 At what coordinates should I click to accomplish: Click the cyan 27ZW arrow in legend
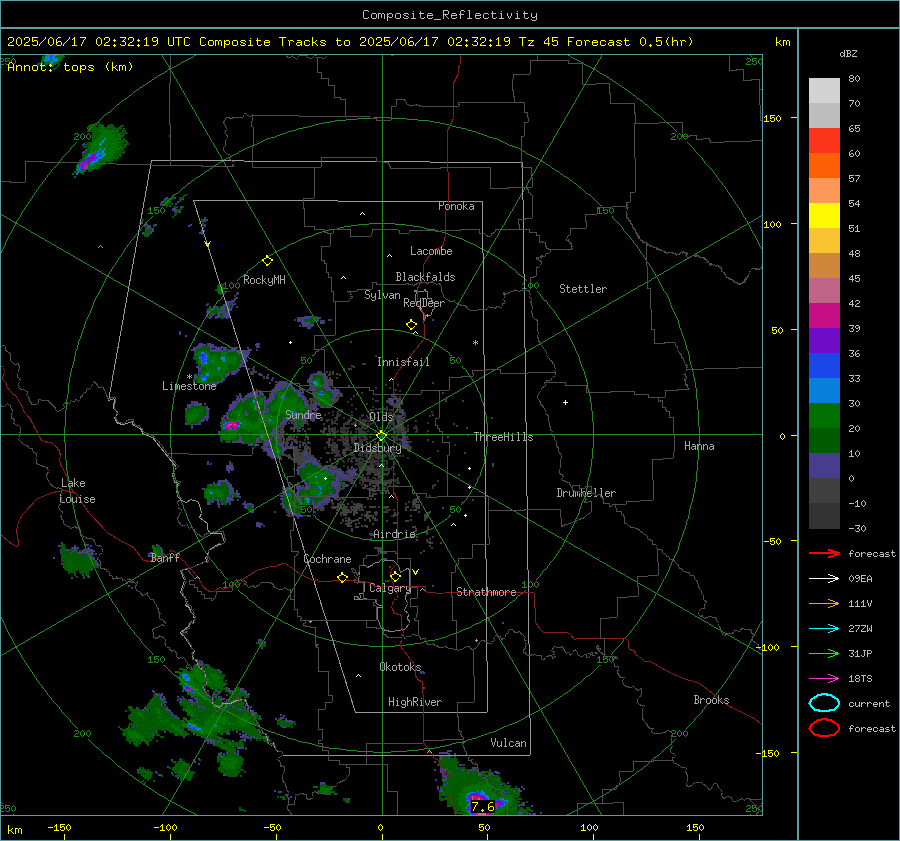824,629
